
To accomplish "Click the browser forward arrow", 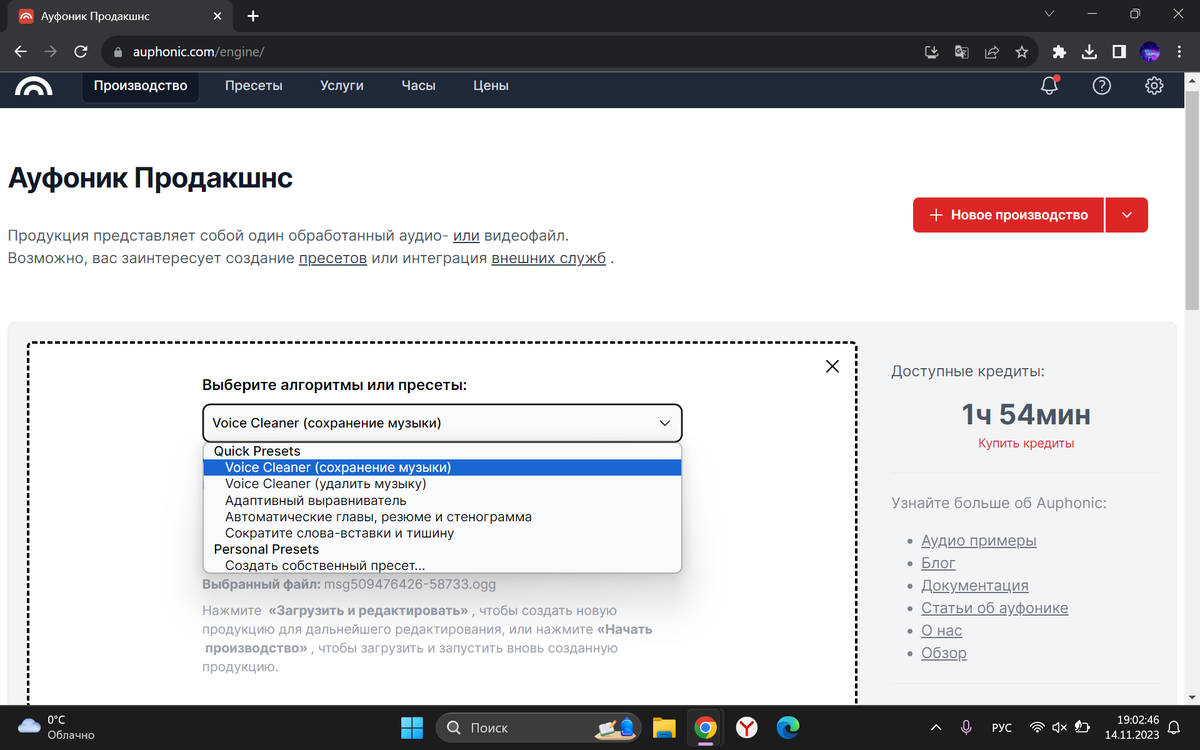I will (51, 51).
